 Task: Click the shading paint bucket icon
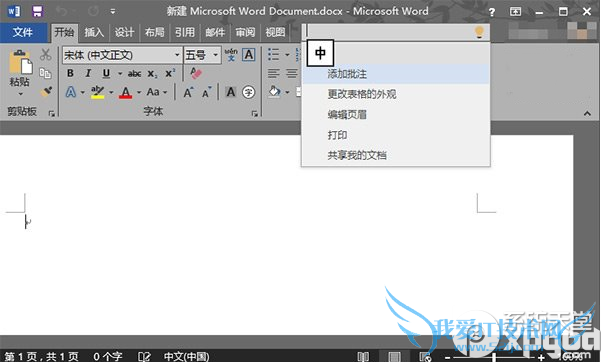[274, 92]
